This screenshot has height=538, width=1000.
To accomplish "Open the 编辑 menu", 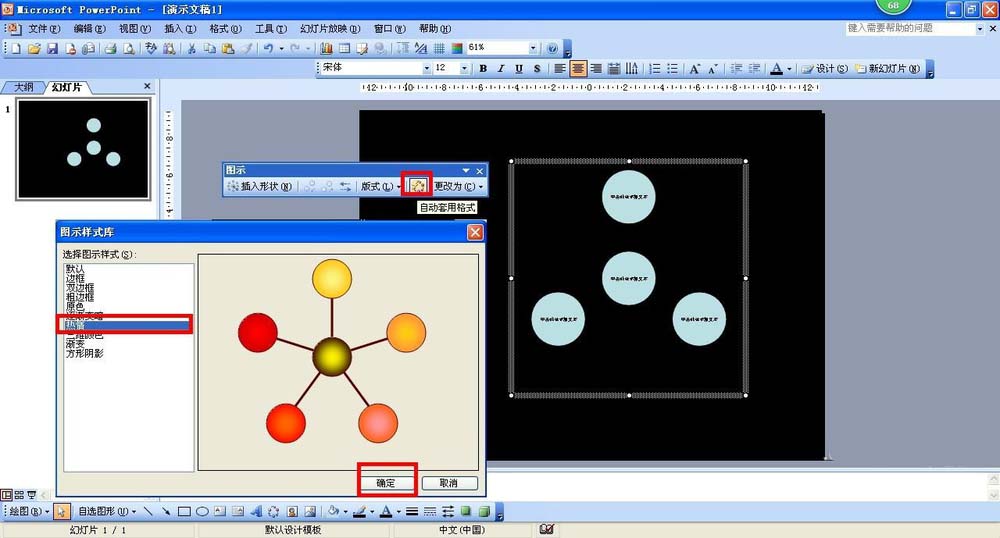I will (x=89, y=29).
